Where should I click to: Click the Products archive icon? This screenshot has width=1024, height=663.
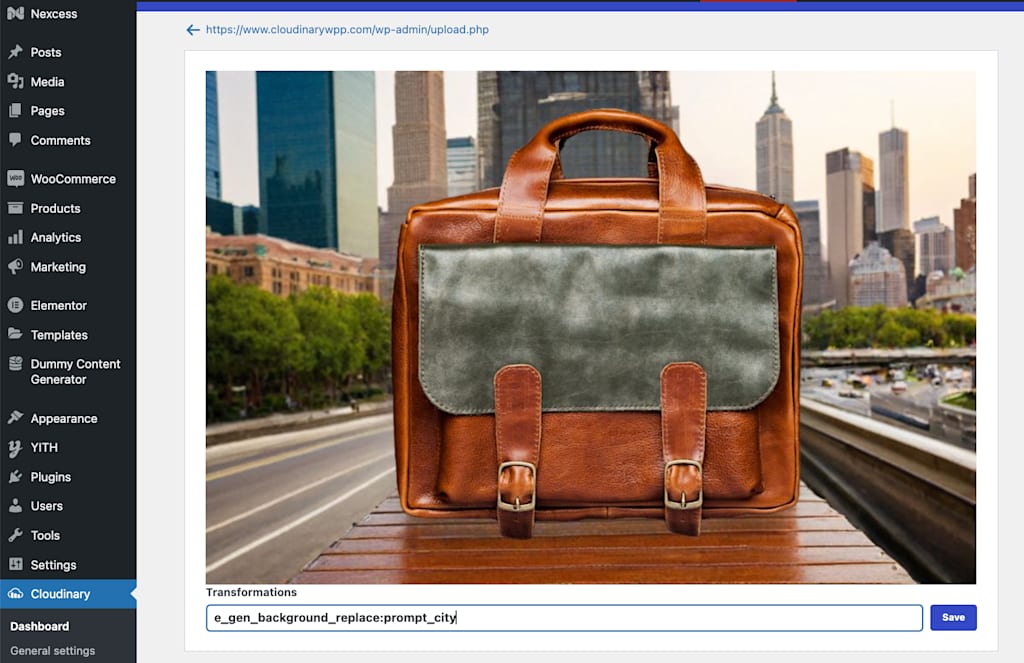click(15, 208)
